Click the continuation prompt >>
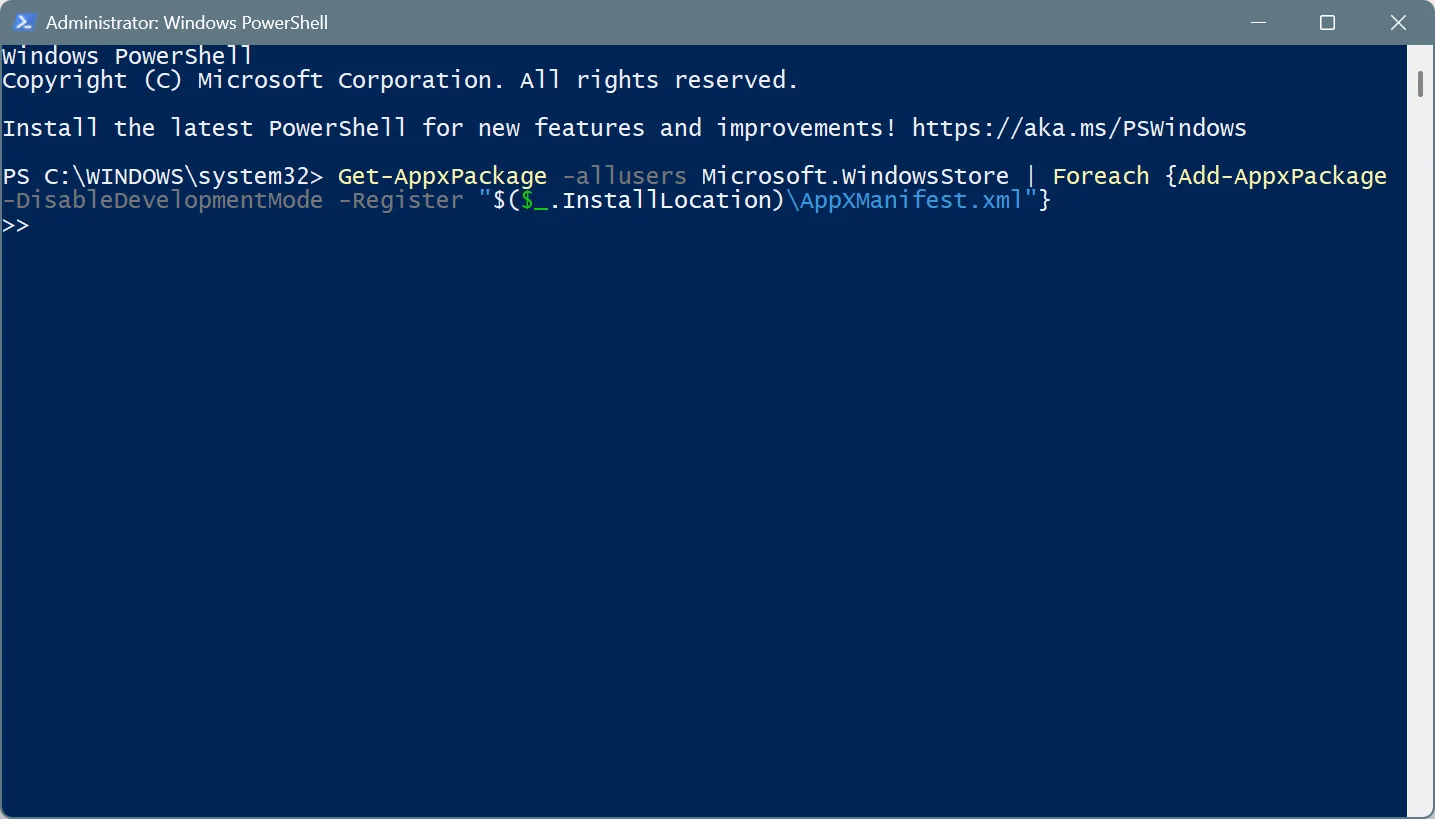 click(x=17, y=224)
